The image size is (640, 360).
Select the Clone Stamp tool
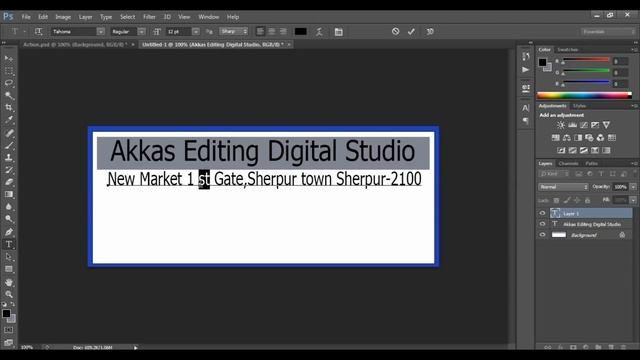click(9, 157)
